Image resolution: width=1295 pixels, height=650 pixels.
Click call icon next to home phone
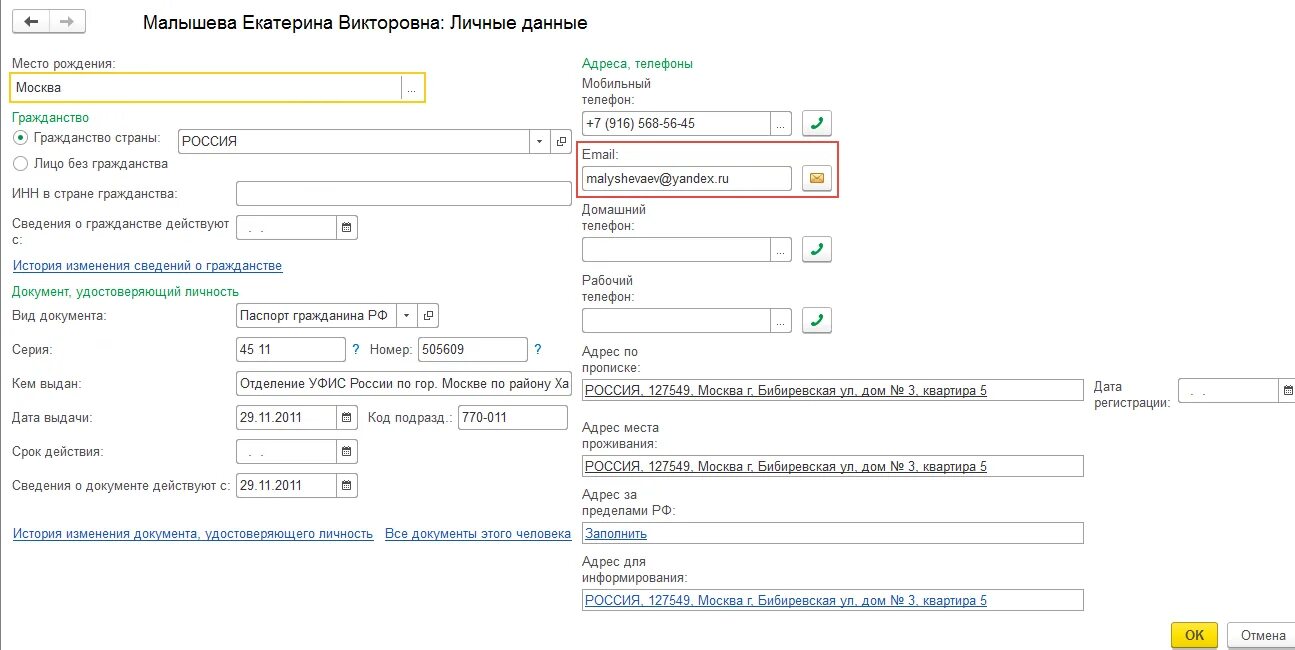[x=817, y=249]
